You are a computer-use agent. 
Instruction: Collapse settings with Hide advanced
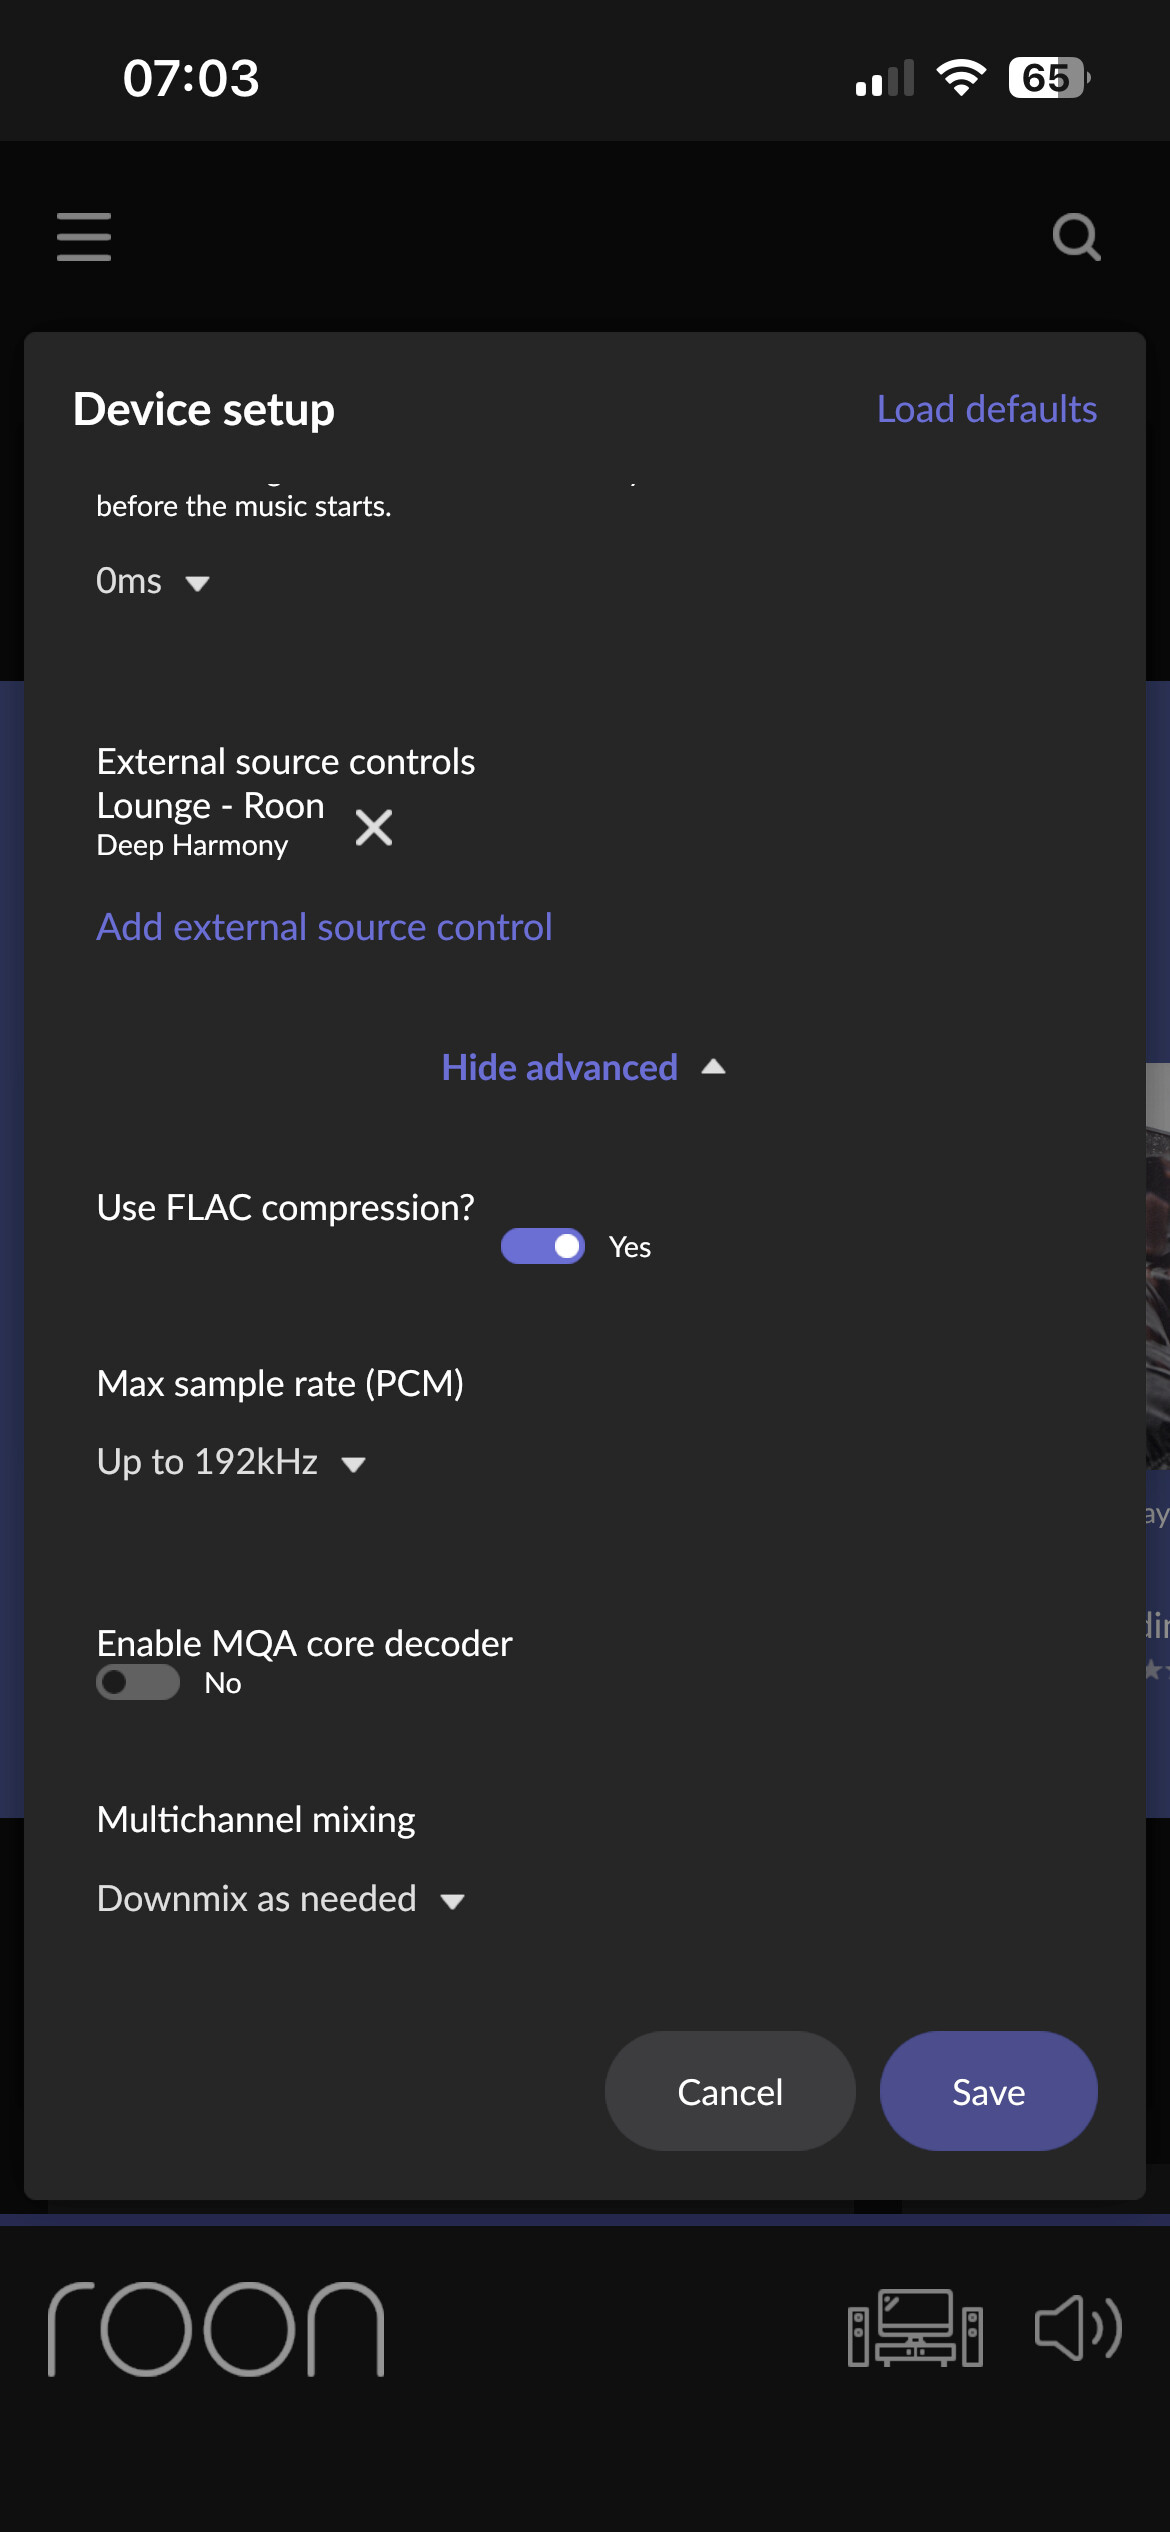(584, 1067)
